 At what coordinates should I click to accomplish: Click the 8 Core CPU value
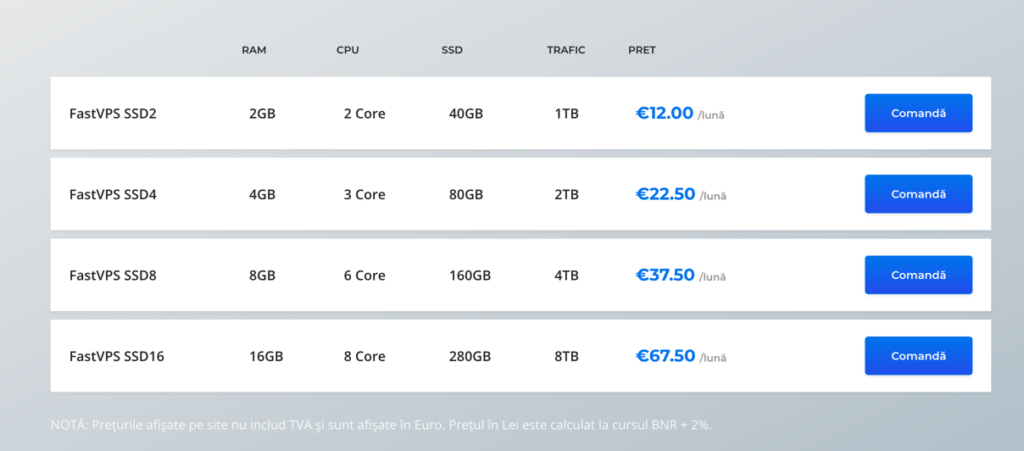pos(364,356)
